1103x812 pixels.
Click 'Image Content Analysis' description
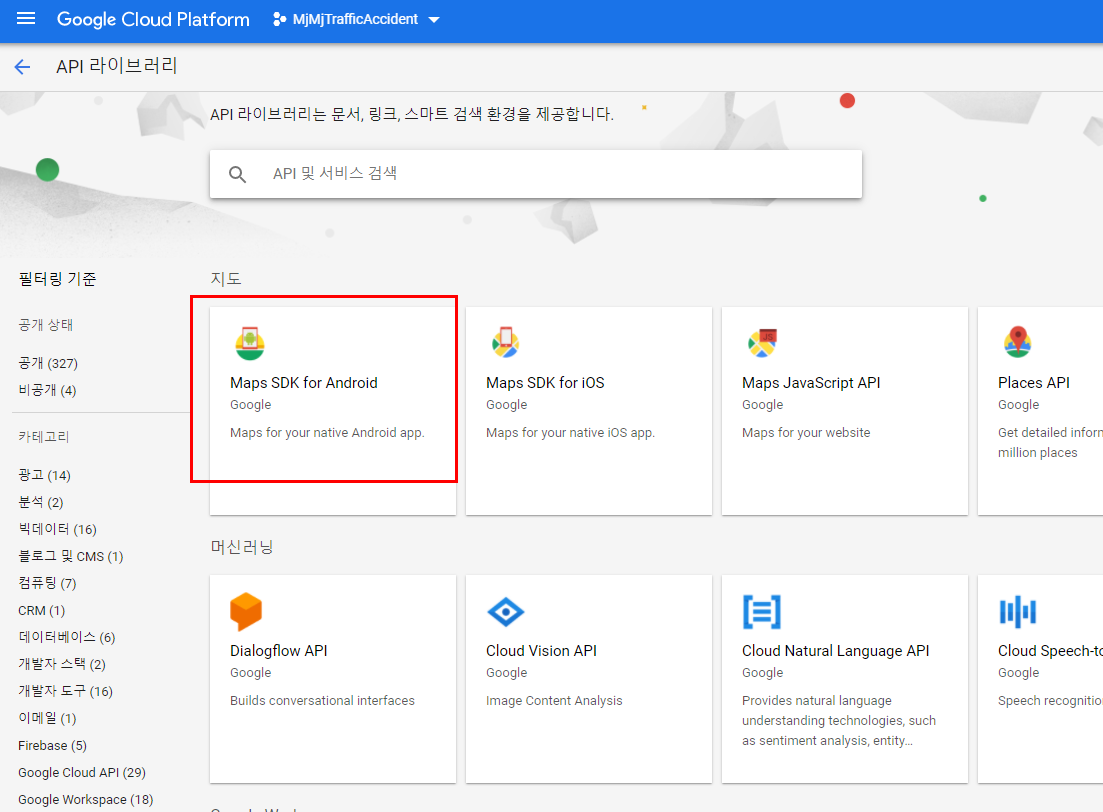pyautogui.click(x=554, y=701)
